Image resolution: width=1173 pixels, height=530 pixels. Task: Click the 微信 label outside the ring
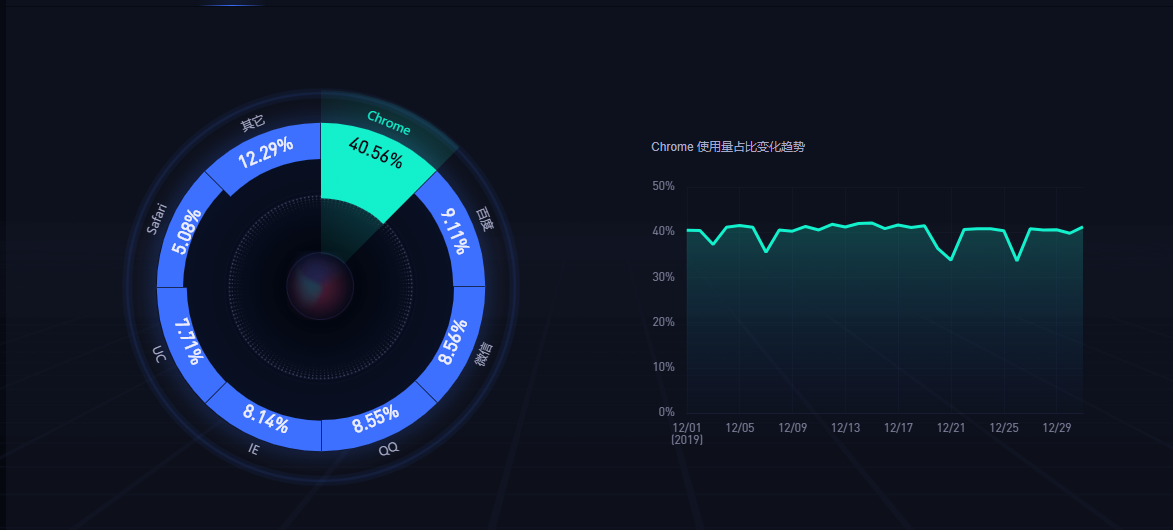[x=483, y=353]
